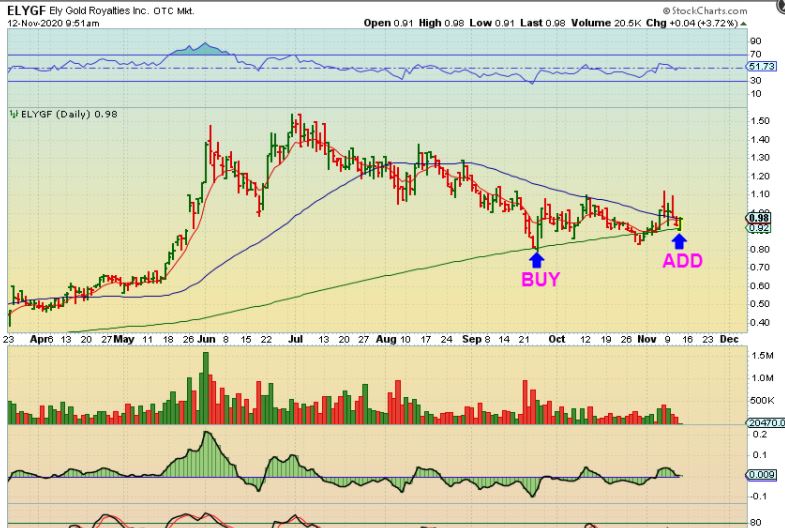The height and width of the screenshot is (528, 785).
Task: Click the Nov label on date axis
Action: pos(647,339)
